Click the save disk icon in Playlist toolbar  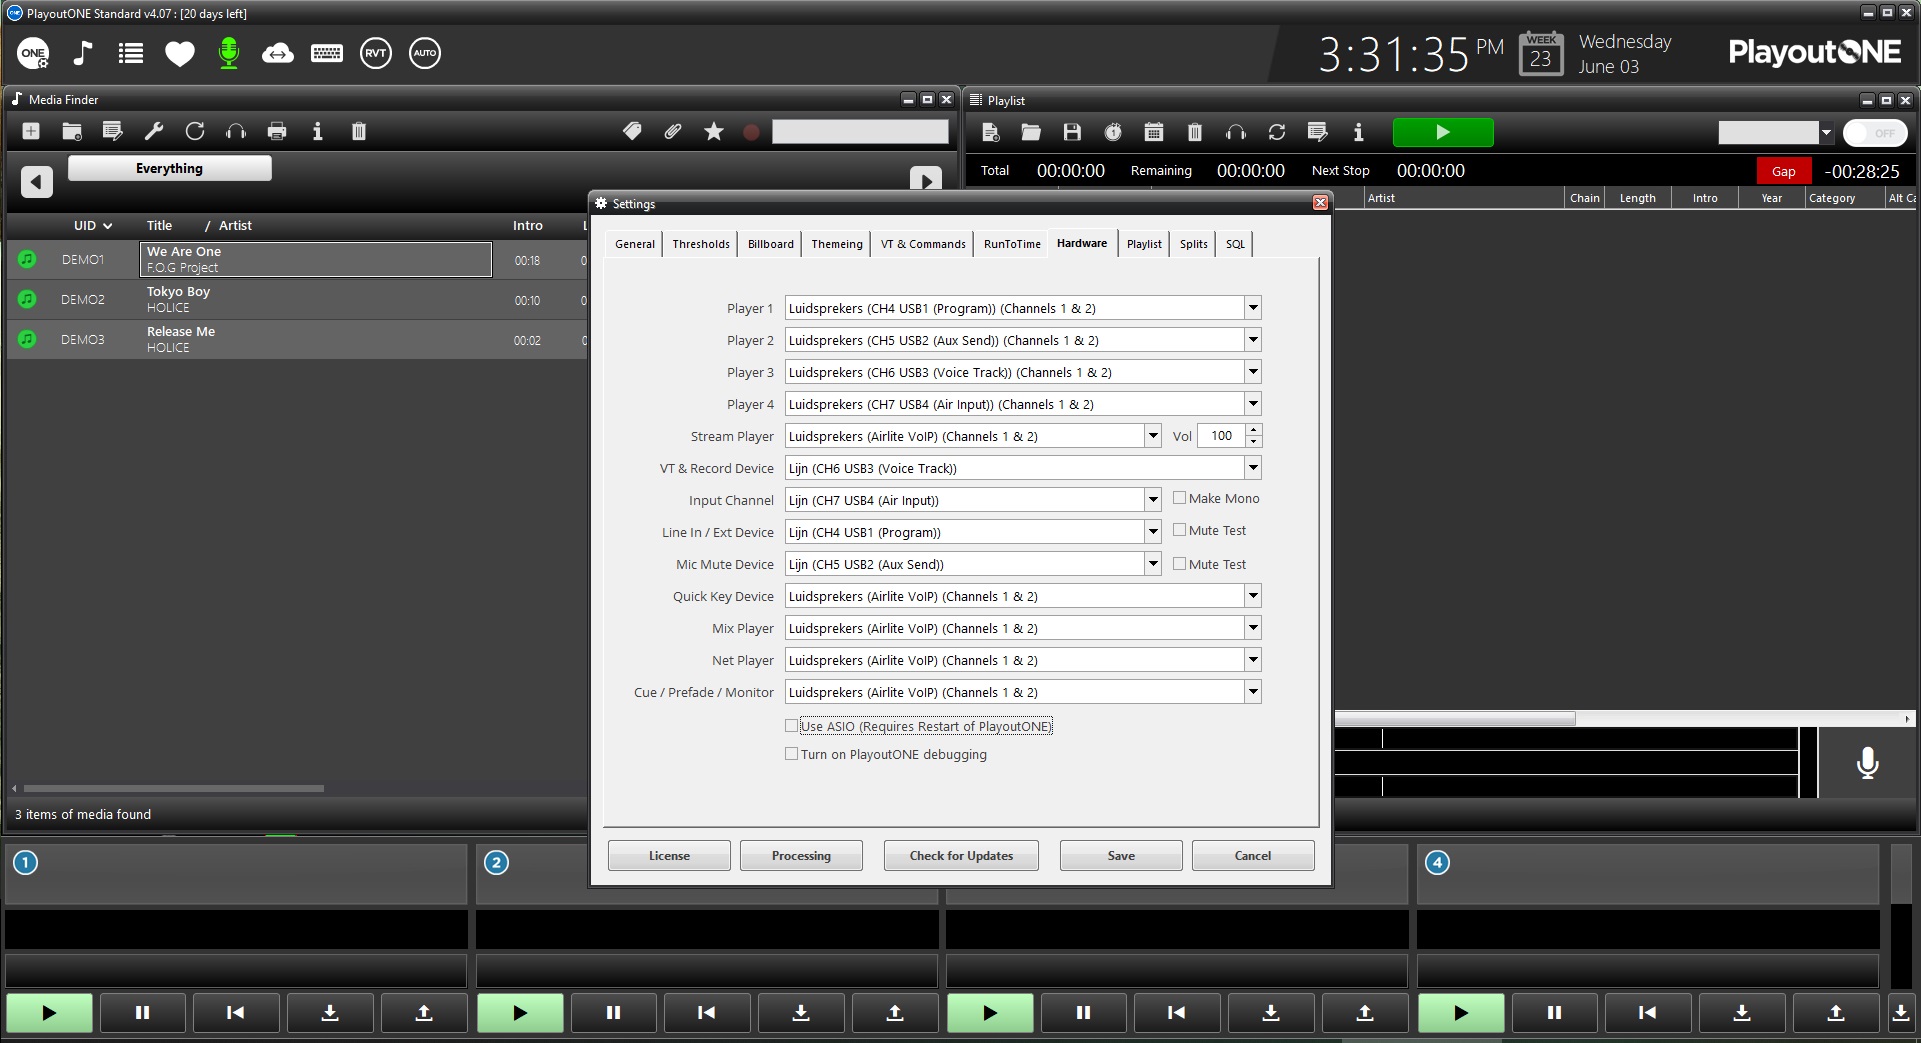click(x=1072, y=132)
